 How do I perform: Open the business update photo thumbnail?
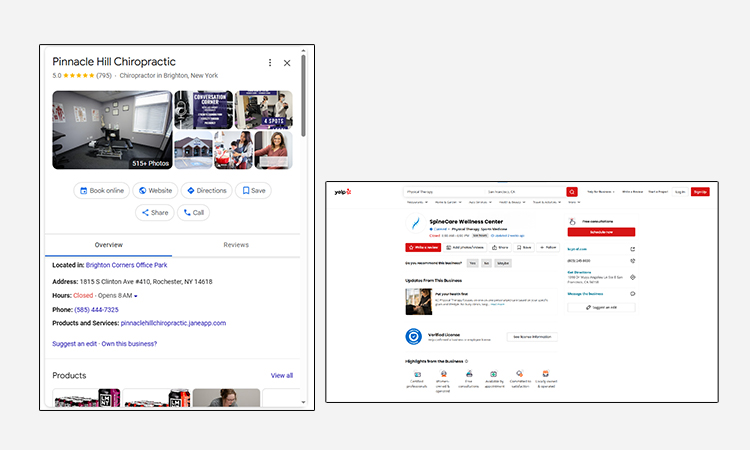[419, 302]
